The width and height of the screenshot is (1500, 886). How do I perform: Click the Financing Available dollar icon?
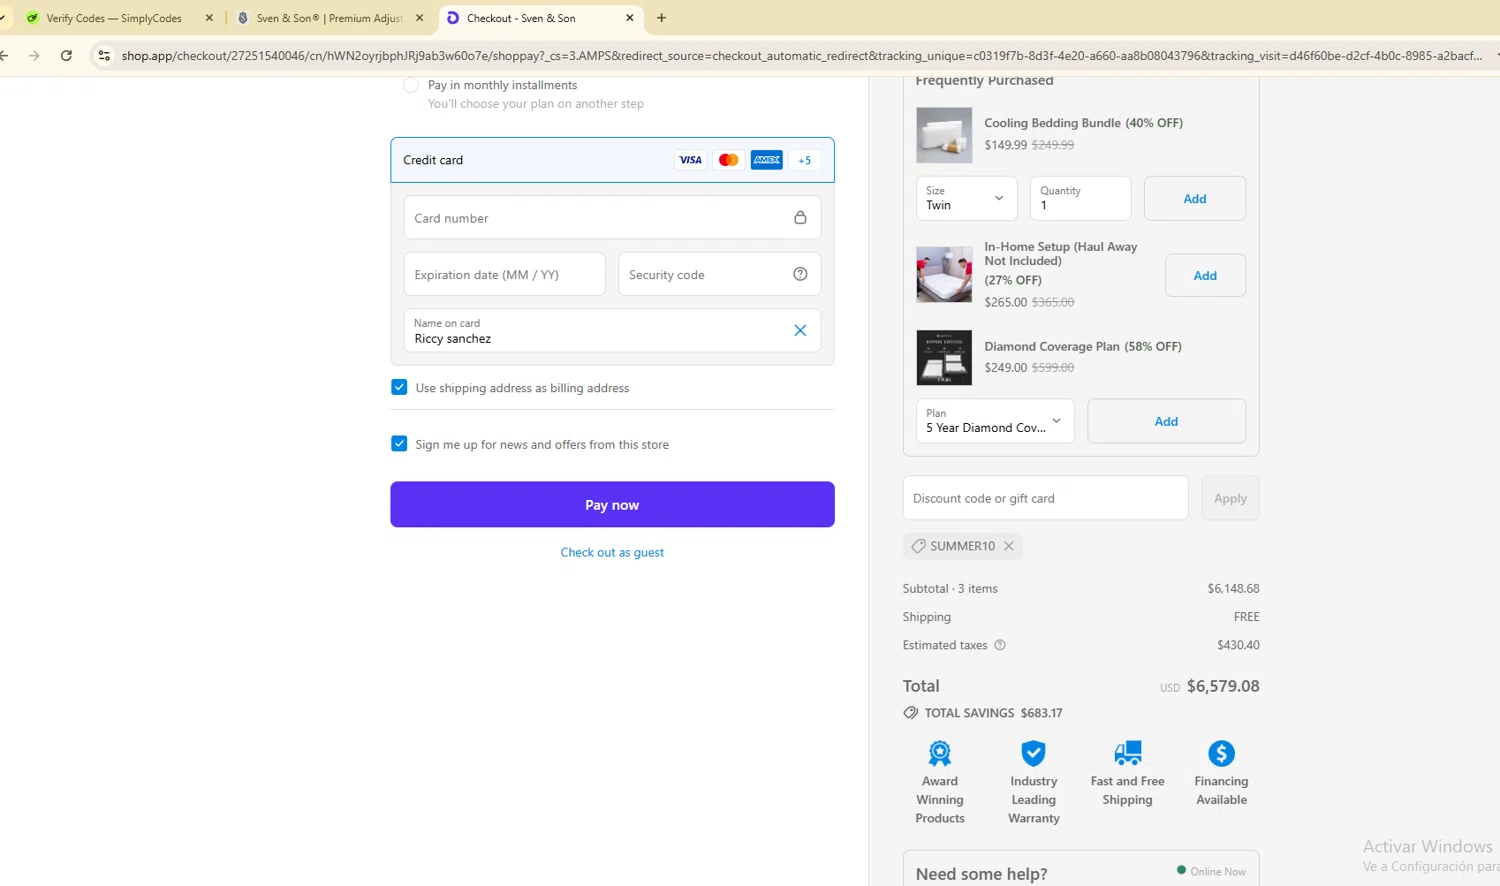point(1221,753)
